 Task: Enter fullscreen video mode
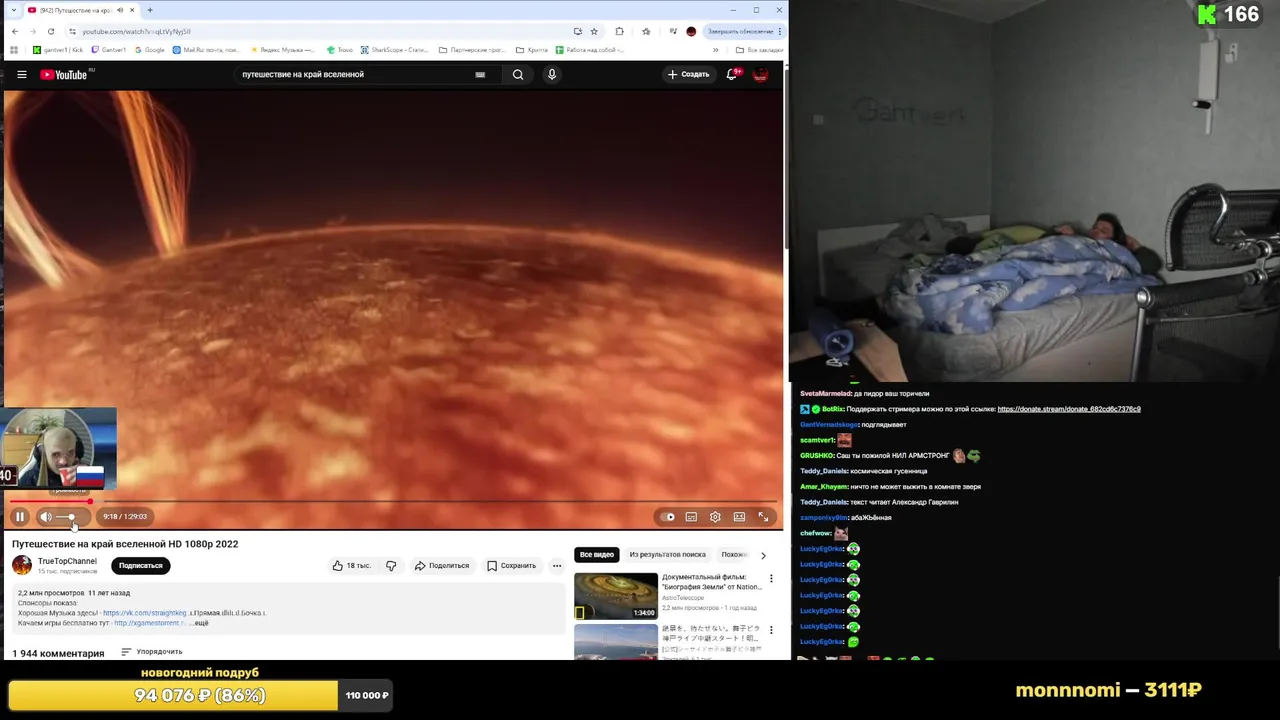coord(763,517)
